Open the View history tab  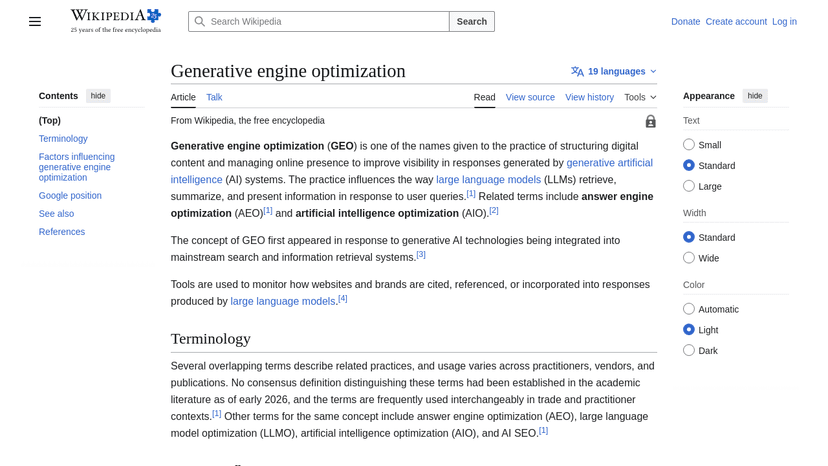589,97
